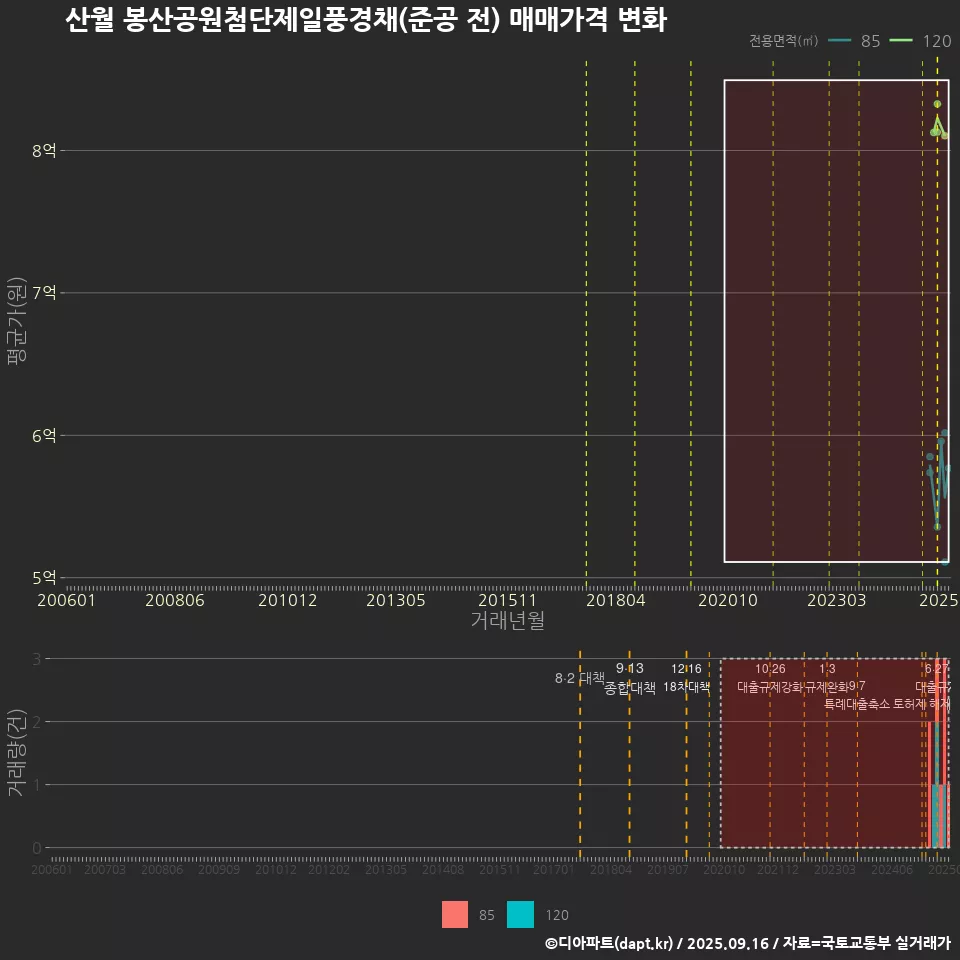Click the salmon 85 color swatch in bottom legend
The width and height of the screenshot is (960, 960).
(x=455, y=914)
